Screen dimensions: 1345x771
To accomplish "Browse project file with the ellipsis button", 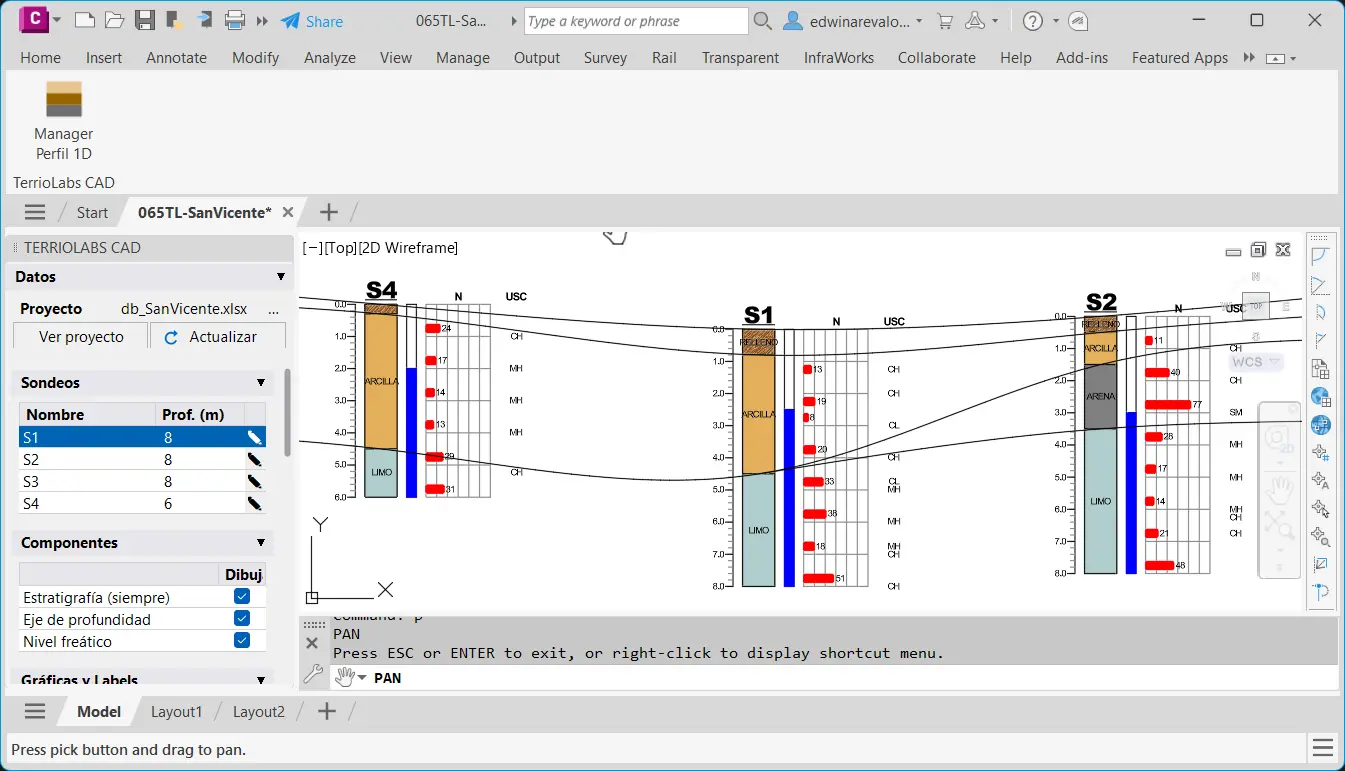I will [x=274, y=310].
